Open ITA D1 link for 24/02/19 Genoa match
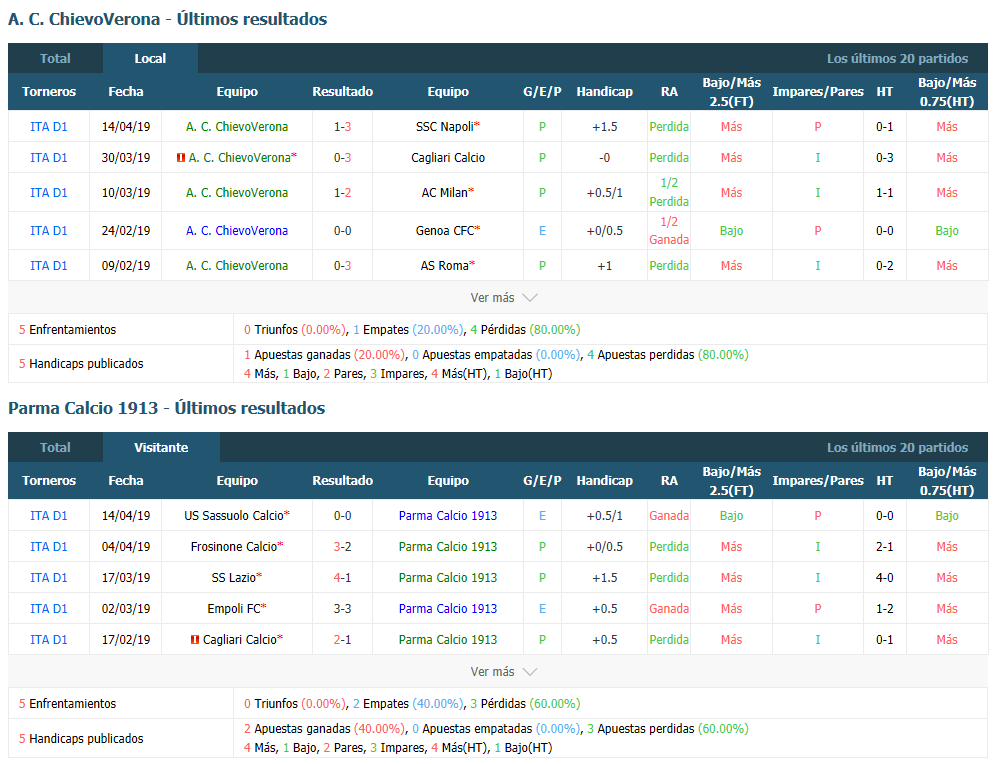Screen dimensions: 1005x764 [49, 231]
